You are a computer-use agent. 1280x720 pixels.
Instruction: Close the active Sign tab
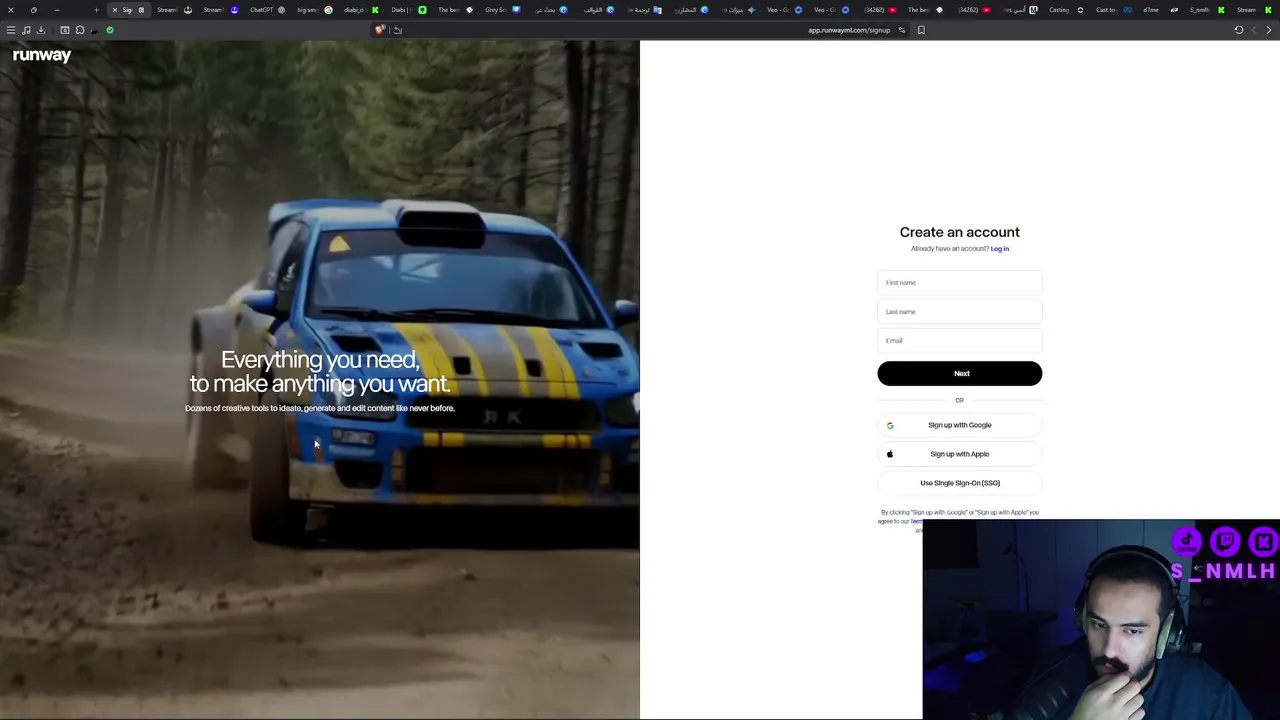click(115, 10)
